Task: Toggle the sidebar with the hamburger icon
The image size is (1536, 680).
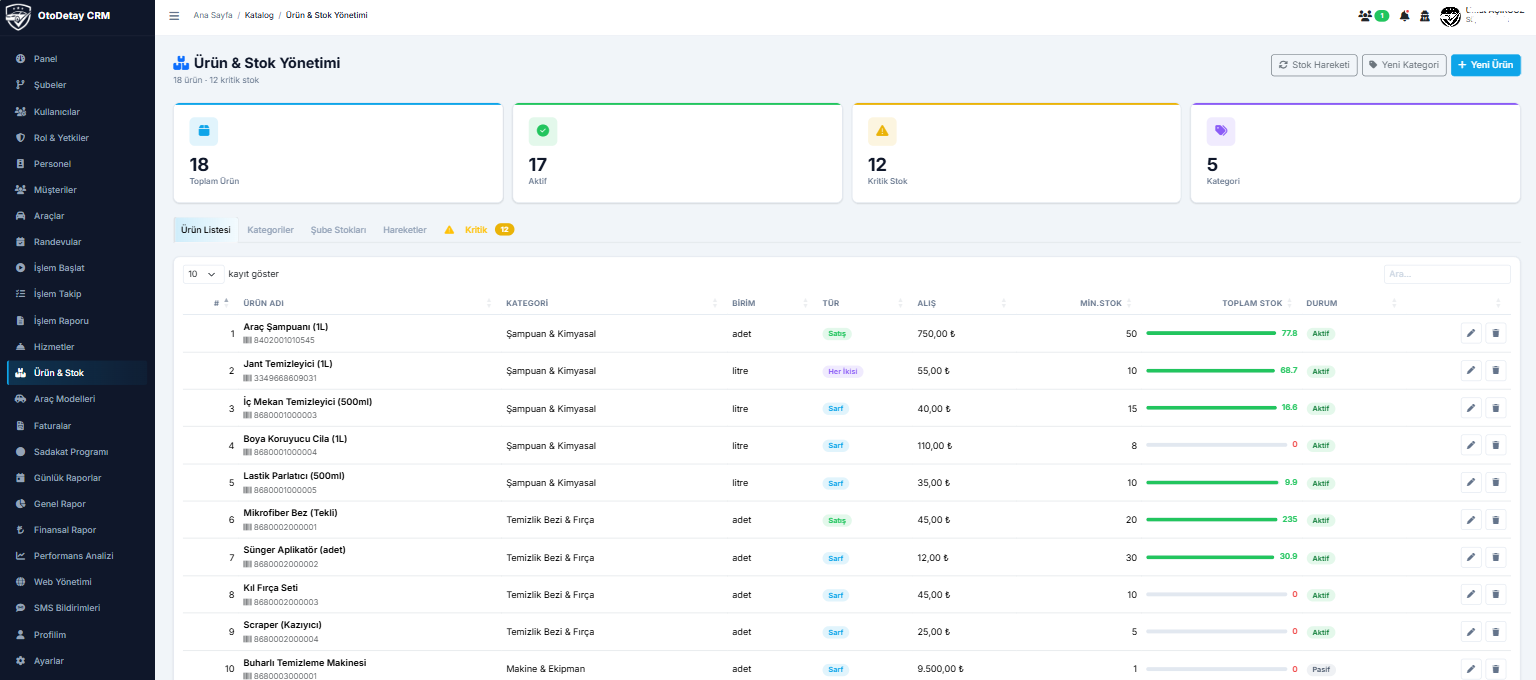Action: pos(174,16)
